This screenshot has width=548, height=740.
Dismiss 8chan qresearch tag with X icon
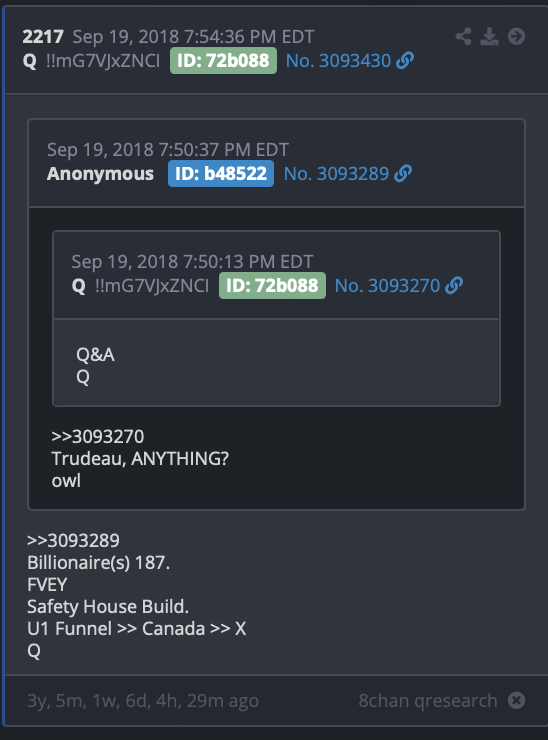point(516,700)
